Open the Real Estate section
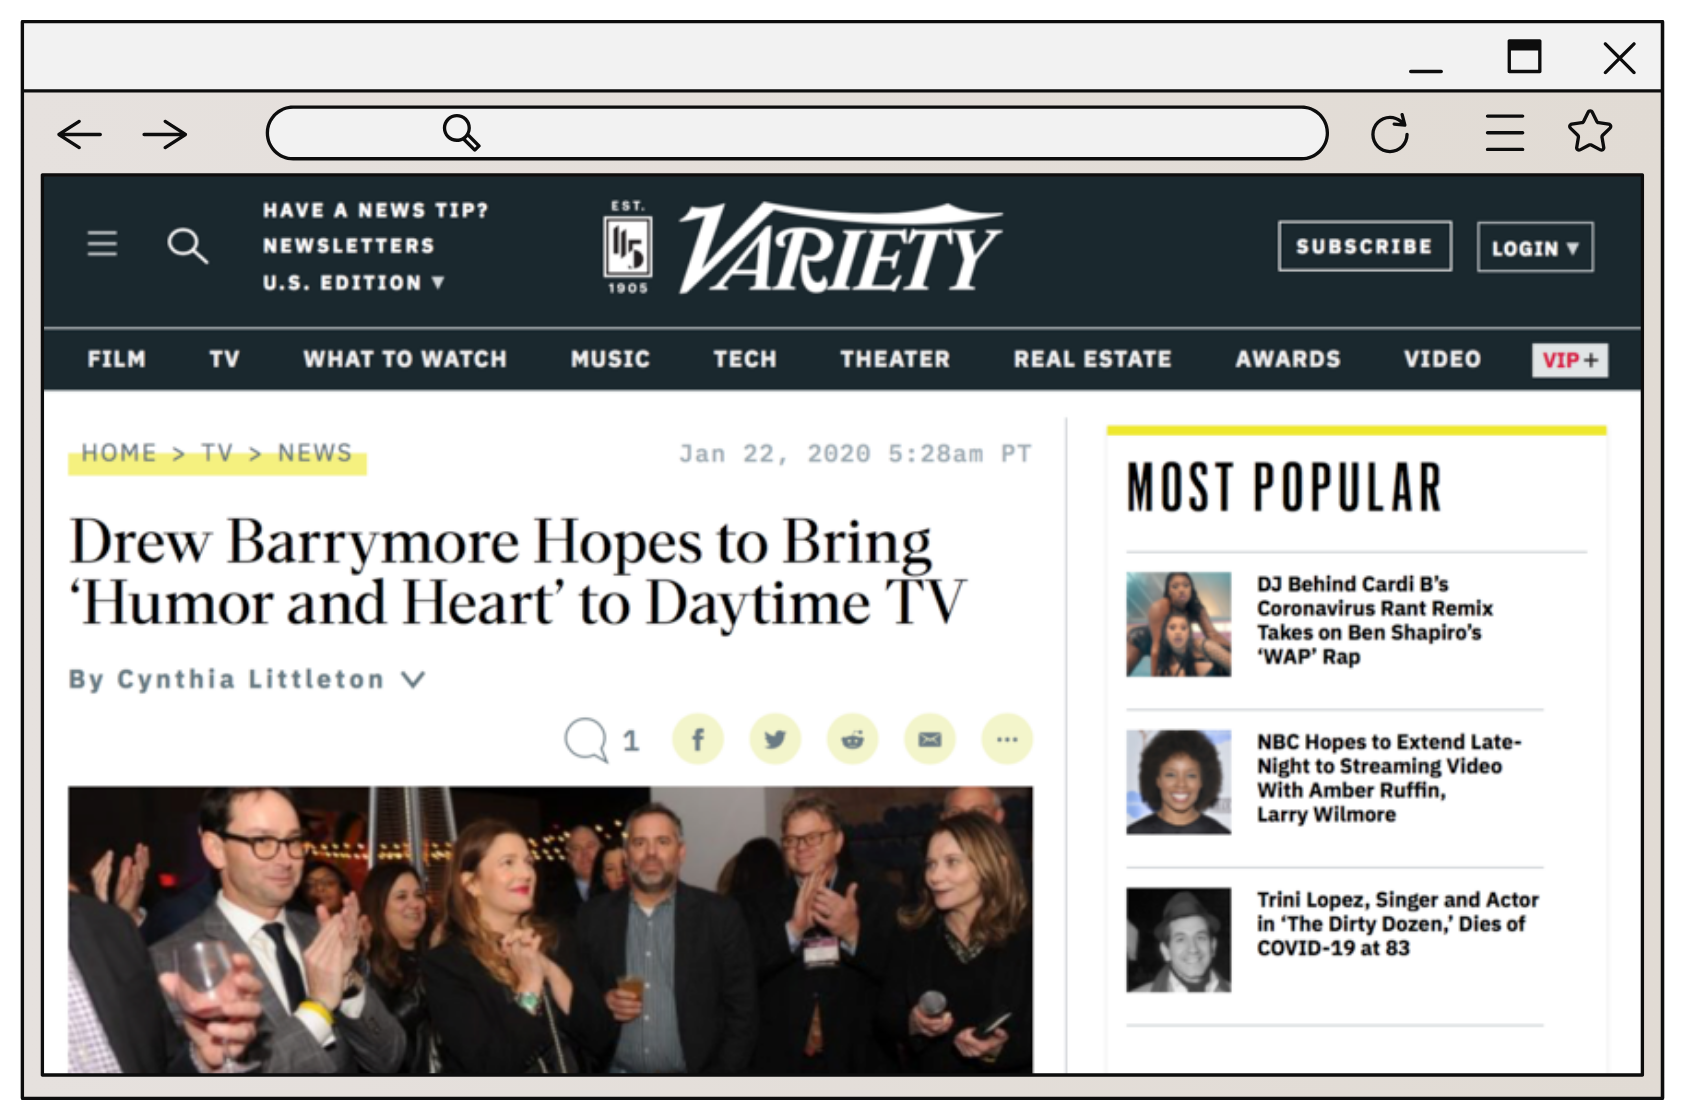Viewport: 1685px width, 1120px height. click(x=1092, y=359)
